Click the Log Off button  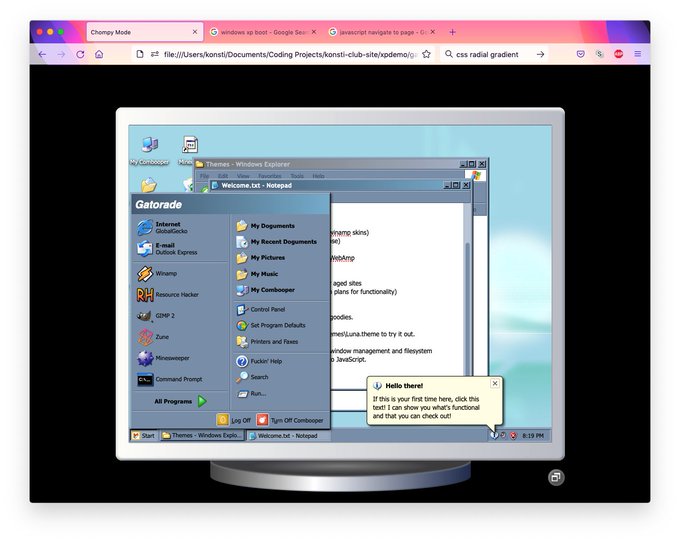(234, 420)
